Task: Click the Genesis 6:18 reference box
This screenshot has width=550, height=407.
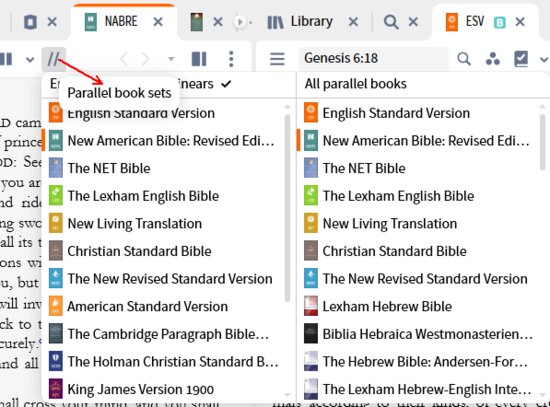Action: [x=374, y=58]
